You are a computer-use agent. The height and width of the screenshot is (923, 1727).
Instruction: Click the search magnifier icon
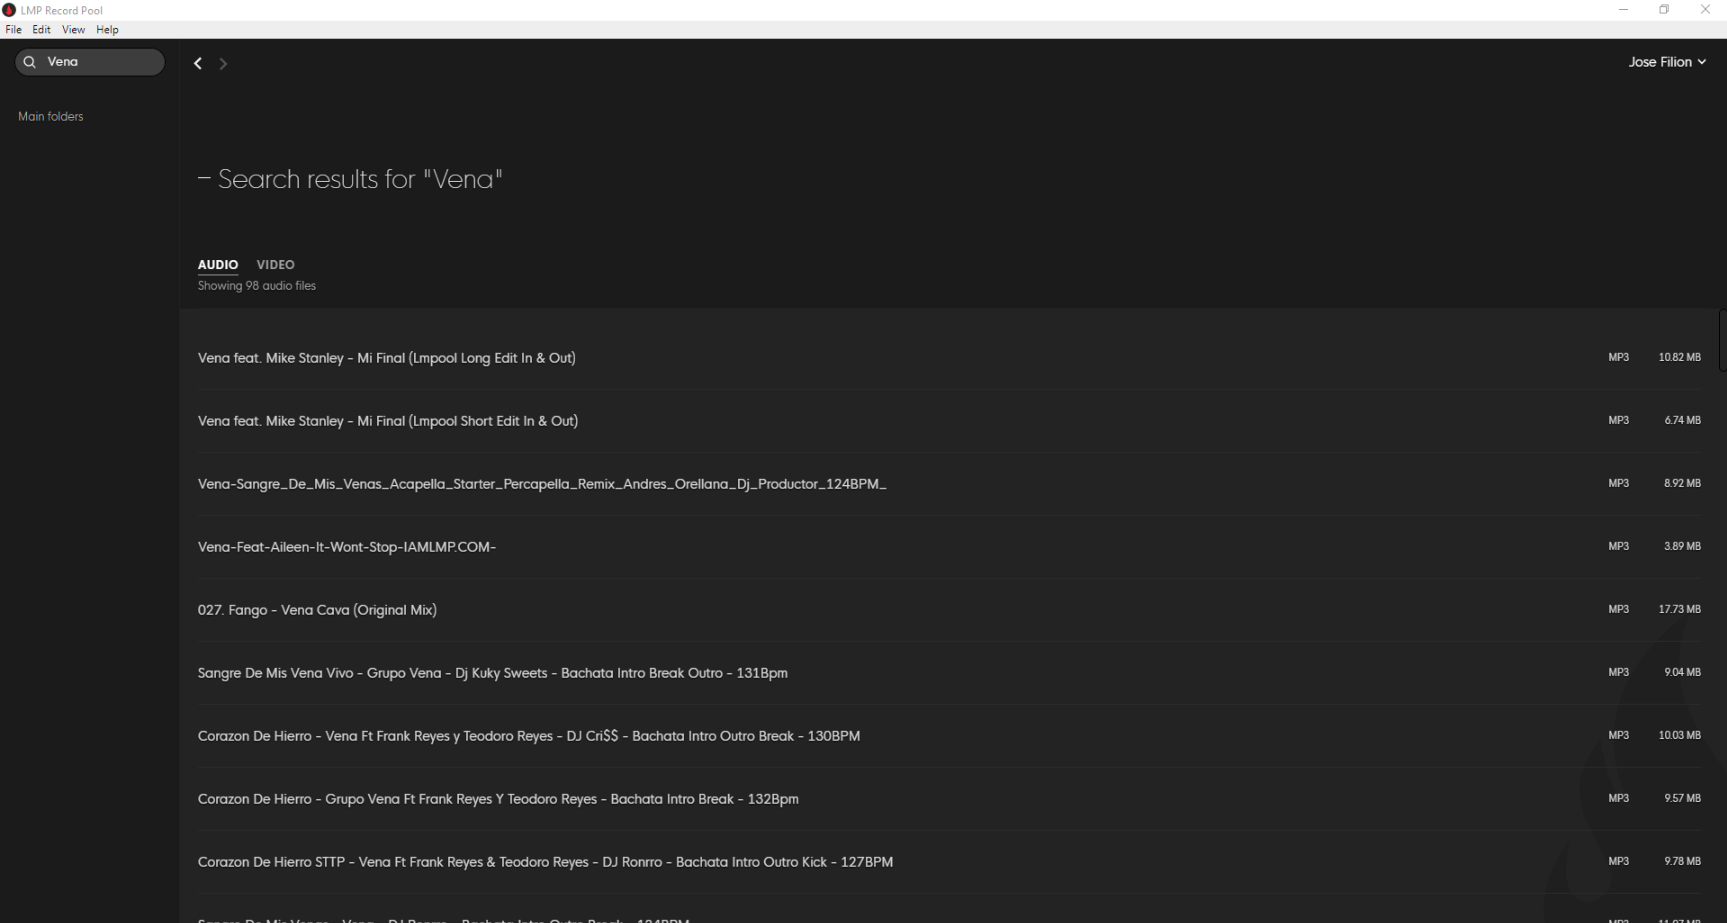[x=30, y=62]
